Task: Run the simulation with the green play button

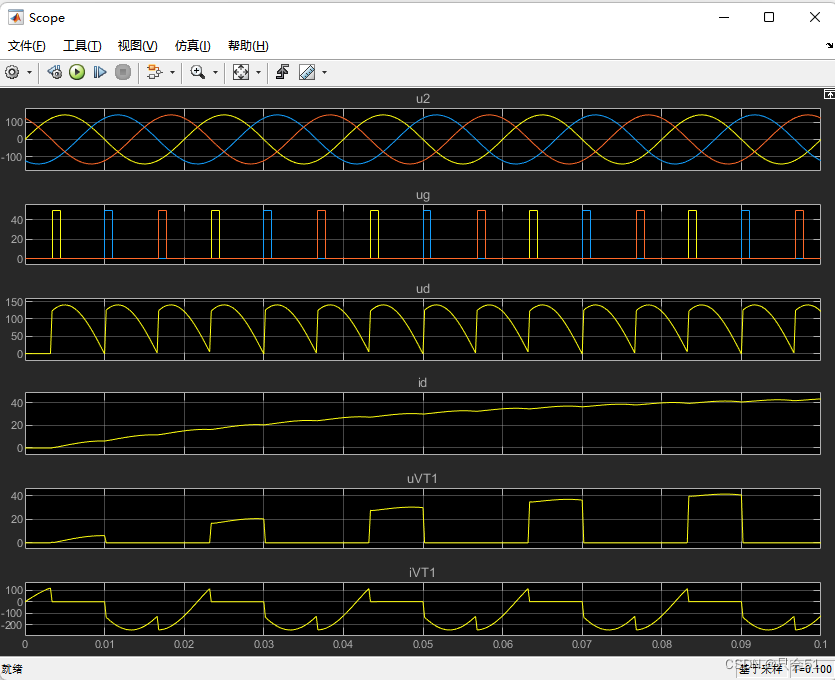Action: click(x=77, y=72)
